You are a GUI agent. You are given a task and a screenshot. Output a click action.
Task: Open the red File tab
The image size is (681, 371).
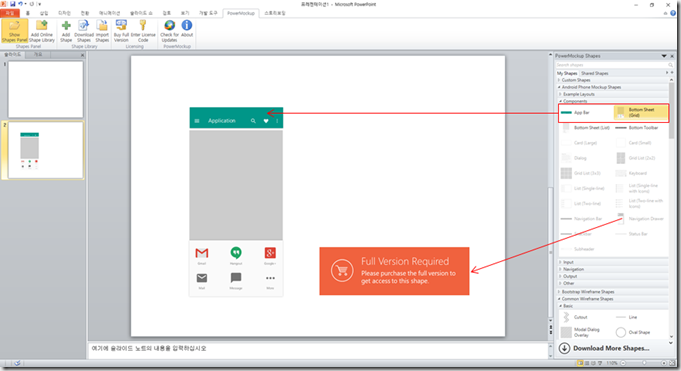pyautogui.click(x=10, y=13)
